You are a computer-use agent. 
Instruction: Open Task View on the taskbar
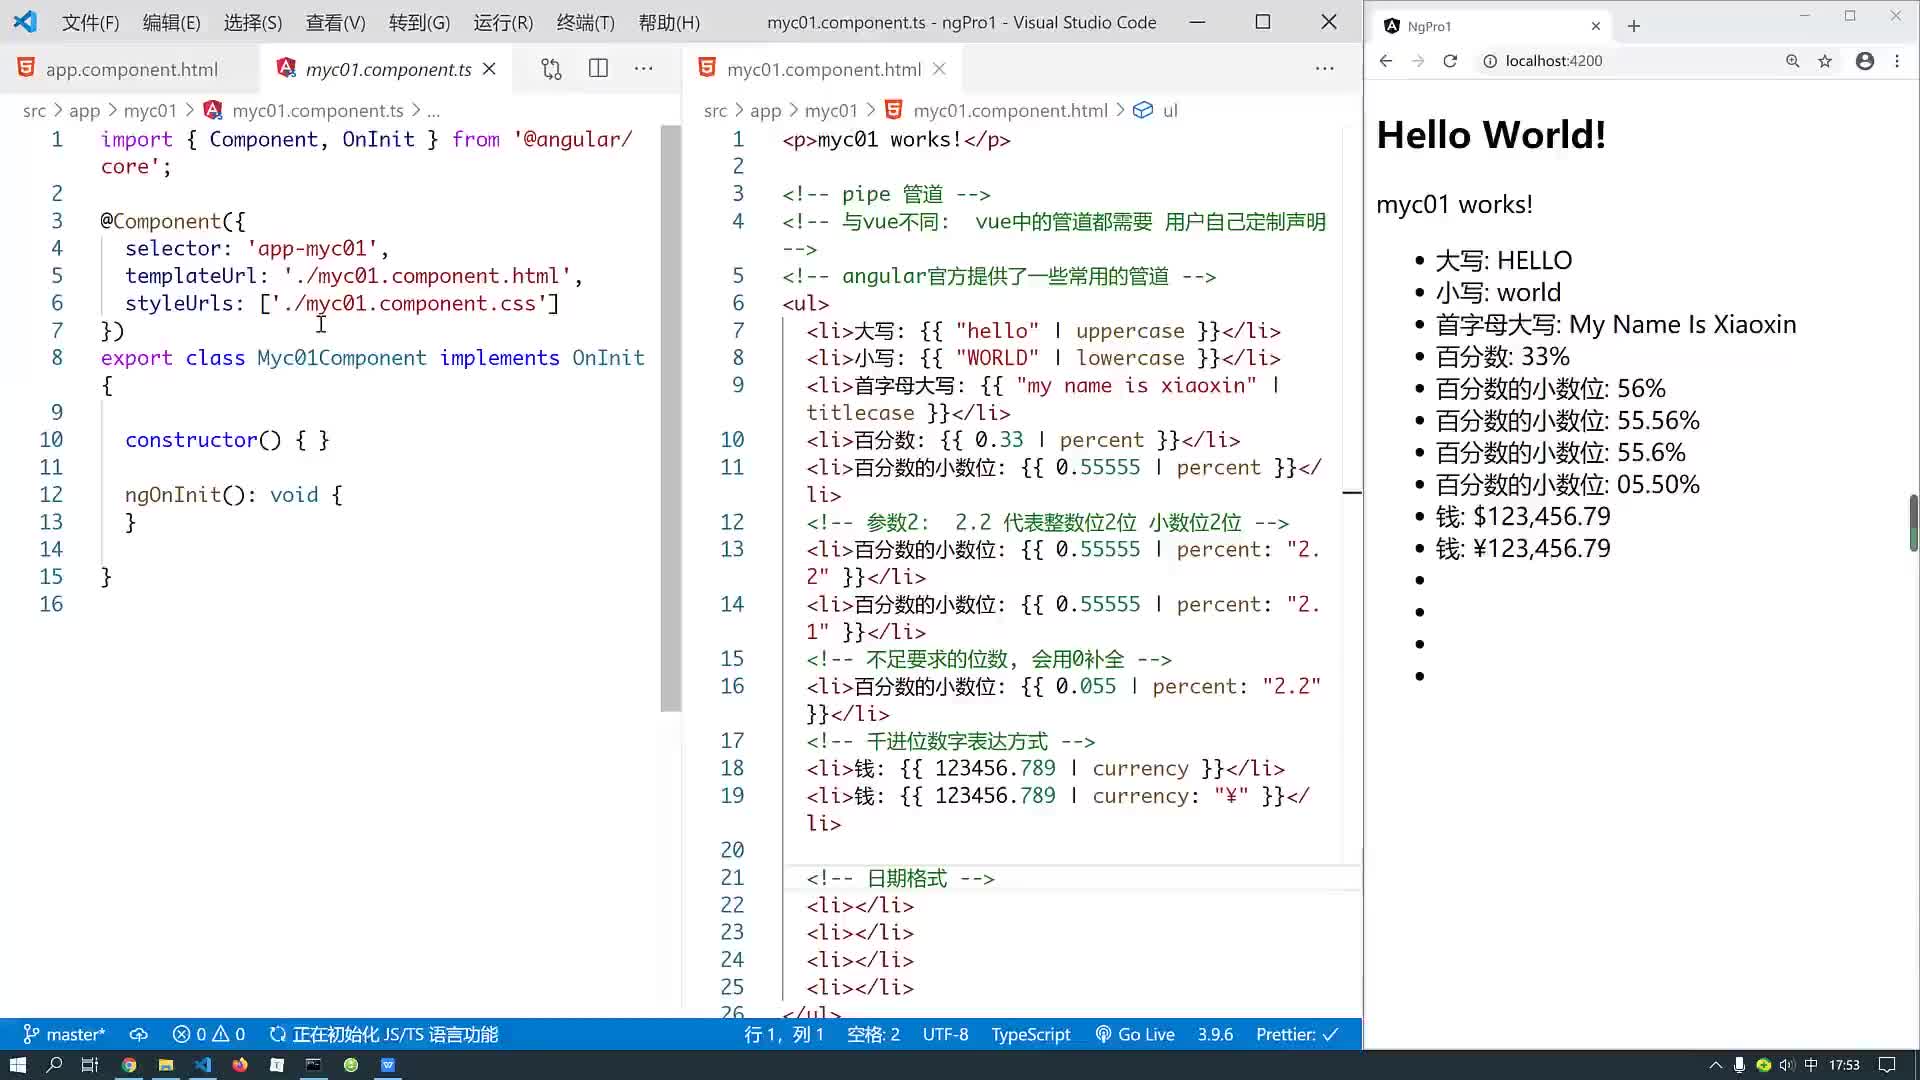89,1065
